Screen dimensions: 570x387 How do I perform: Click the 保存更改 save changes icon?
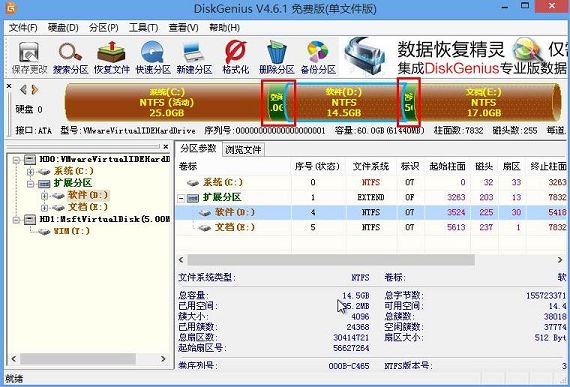29,57
